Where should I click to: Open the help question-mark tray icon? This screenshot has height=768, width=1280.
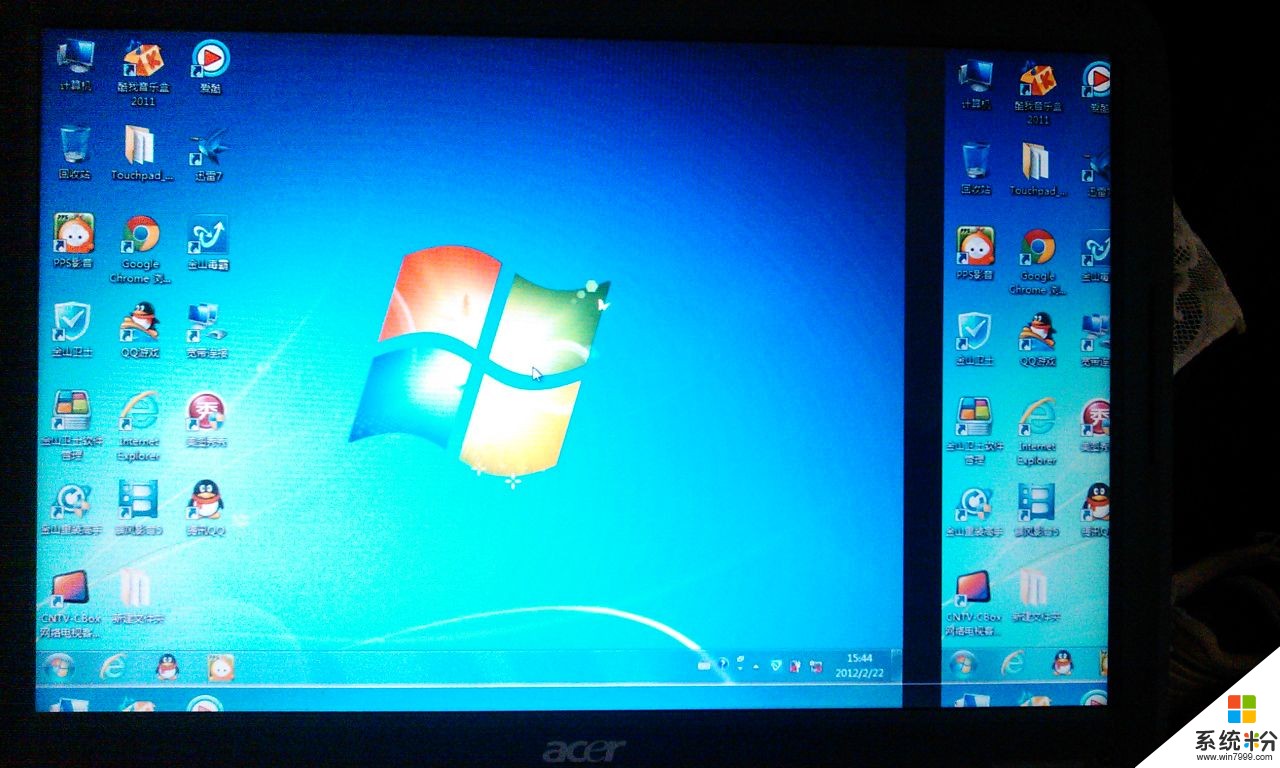click(x=722, y=664)
